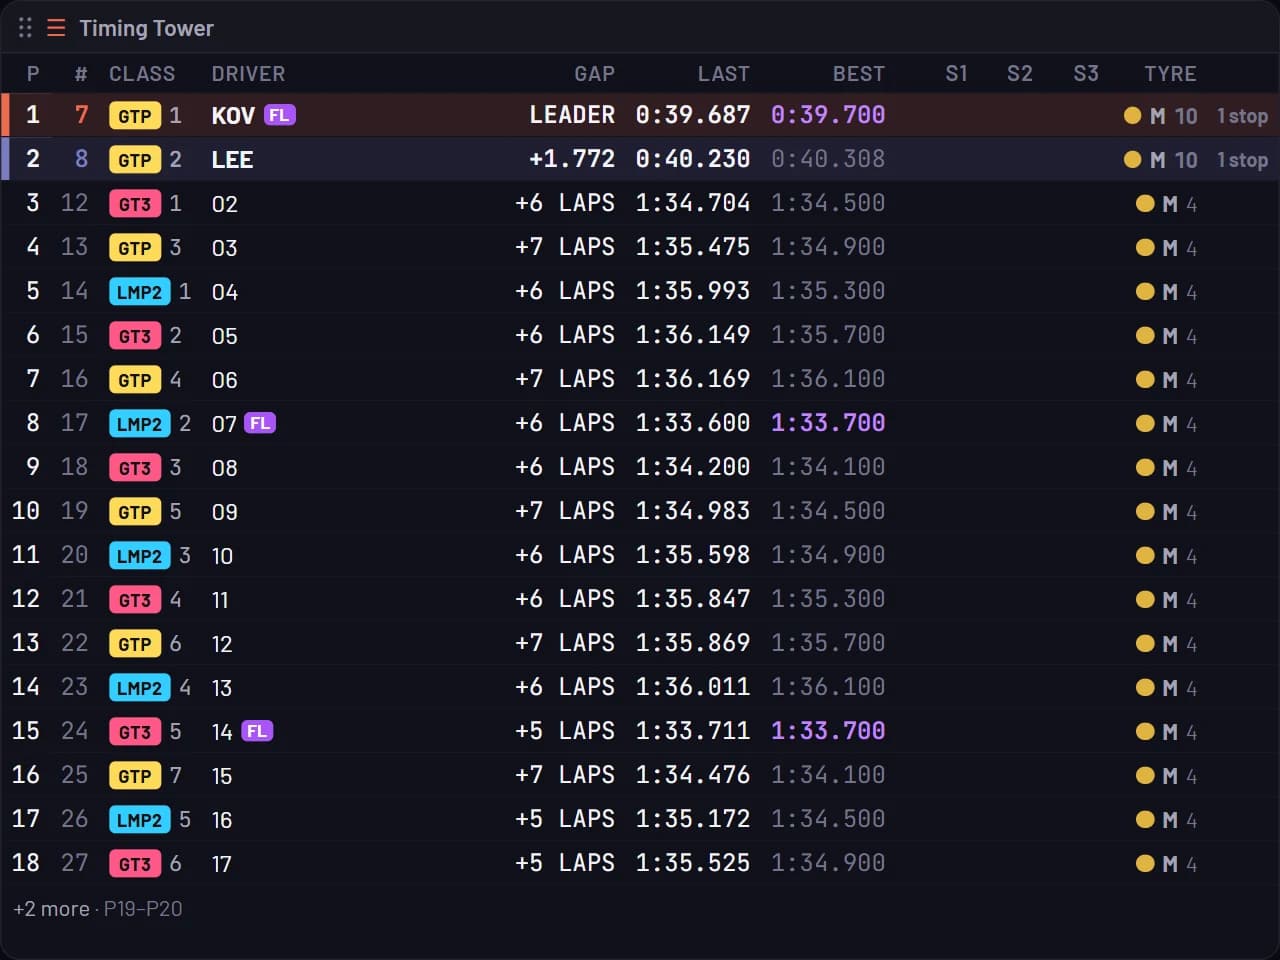Click the P position column header
The image size is (1280, 960).
(x=33, y=74)
